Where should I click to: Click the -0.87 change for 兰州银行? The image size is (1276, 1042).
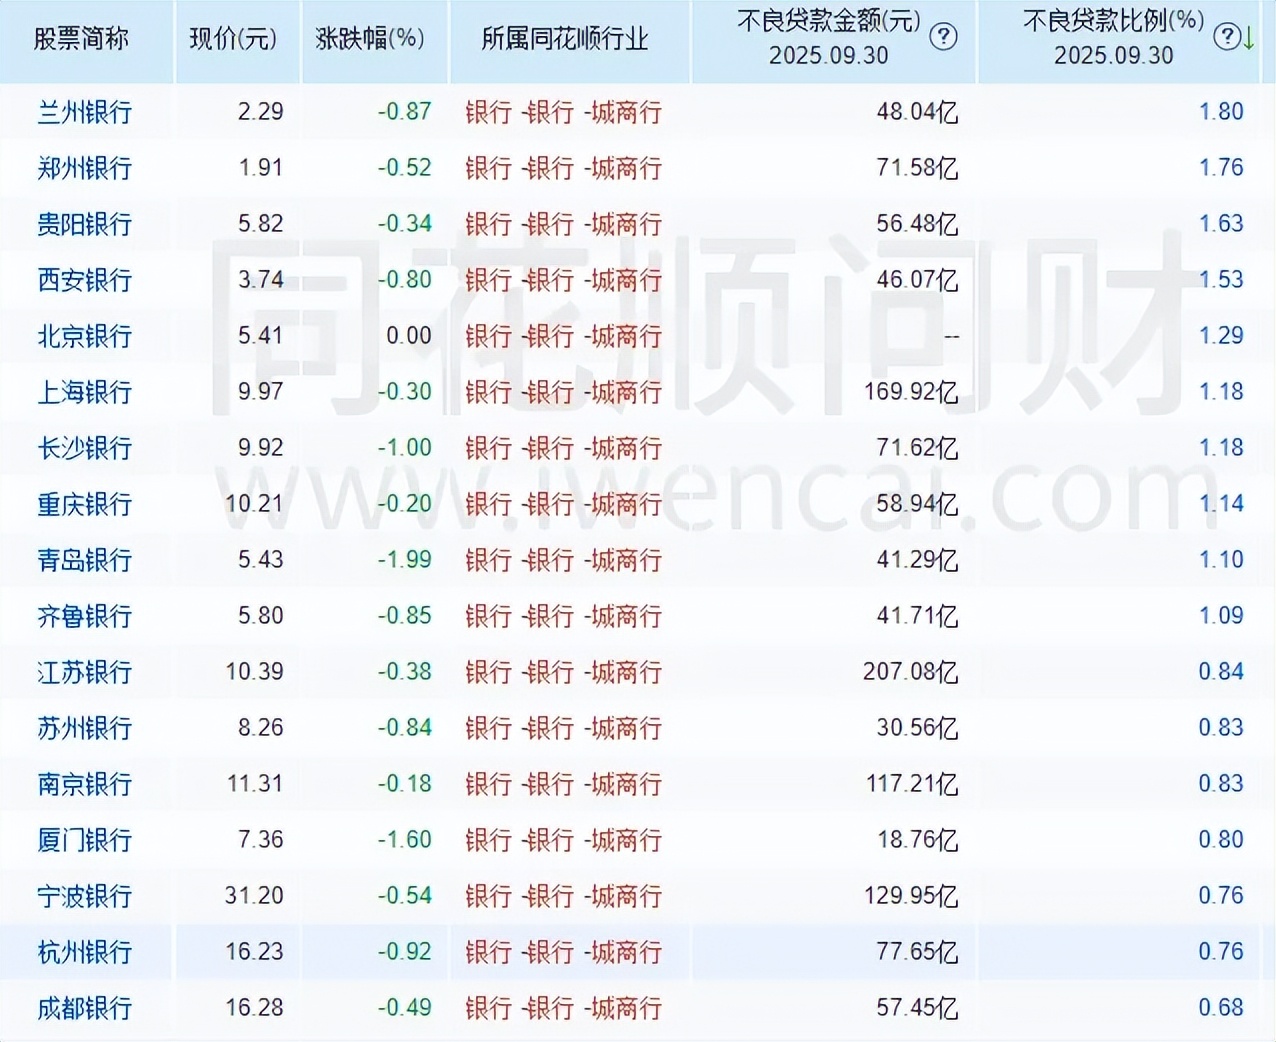[x=404, y=111]
